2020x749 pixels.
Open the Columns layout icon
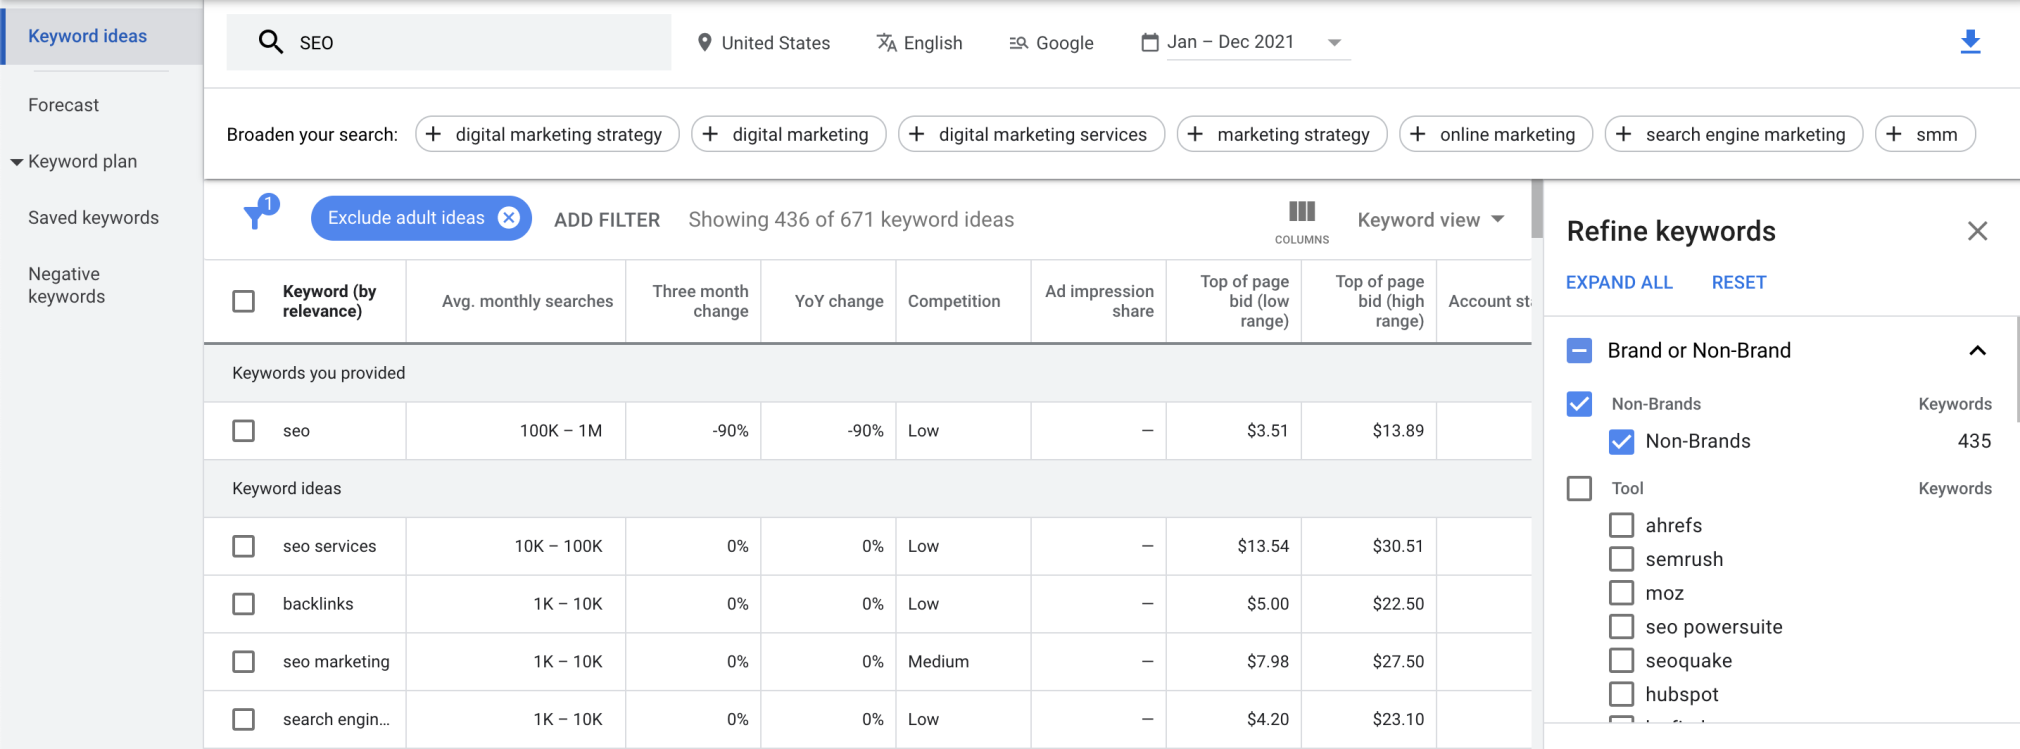(1301, 212)
